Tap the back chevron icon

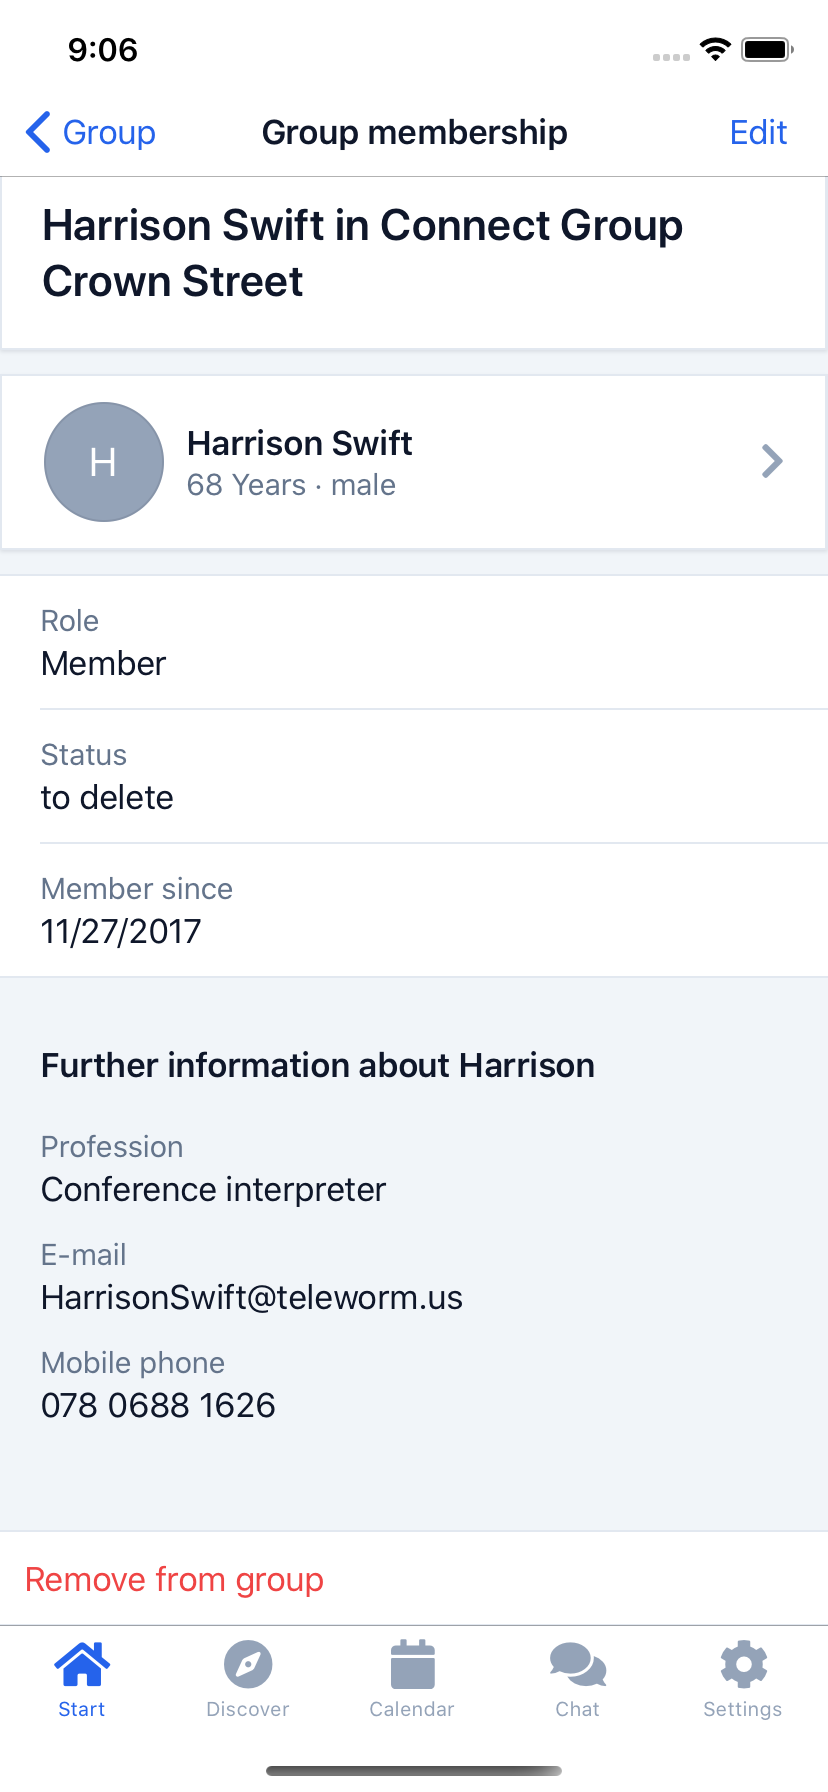pyautogui.click(x=38, y=132)
